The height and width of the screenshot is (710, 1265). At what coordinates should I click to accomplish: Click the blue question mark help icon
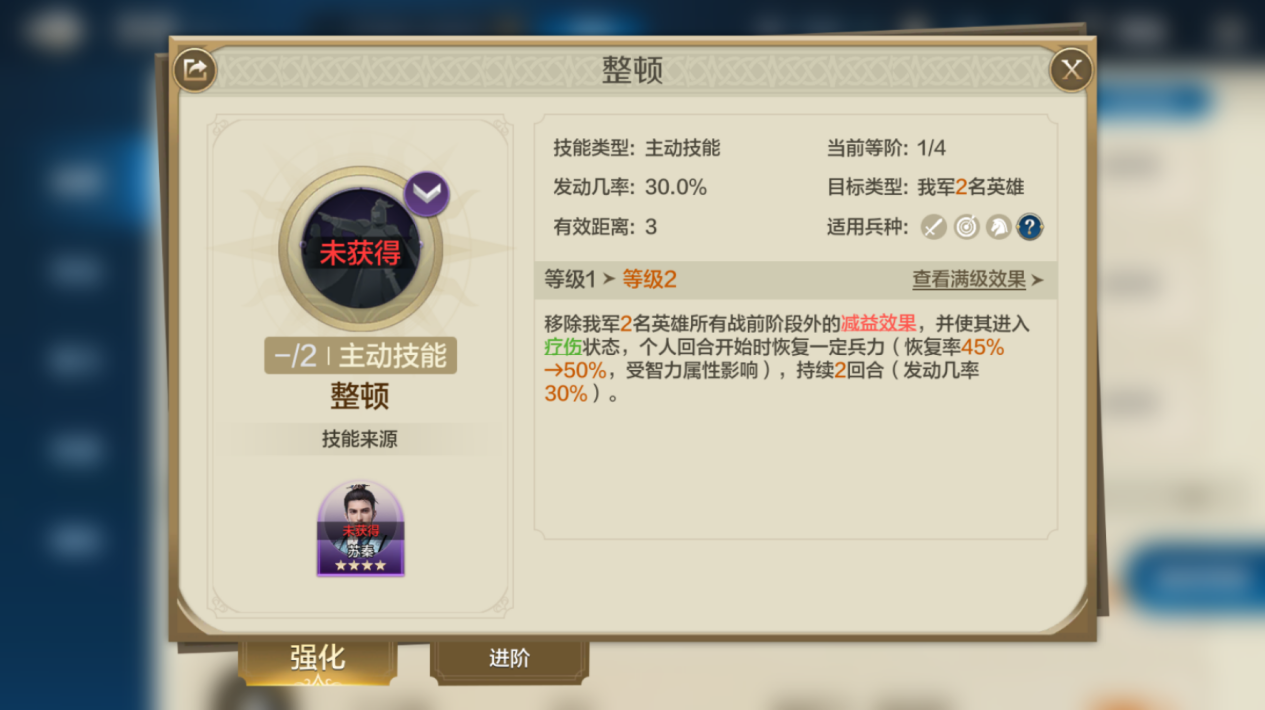click(x=1030, y=227)
